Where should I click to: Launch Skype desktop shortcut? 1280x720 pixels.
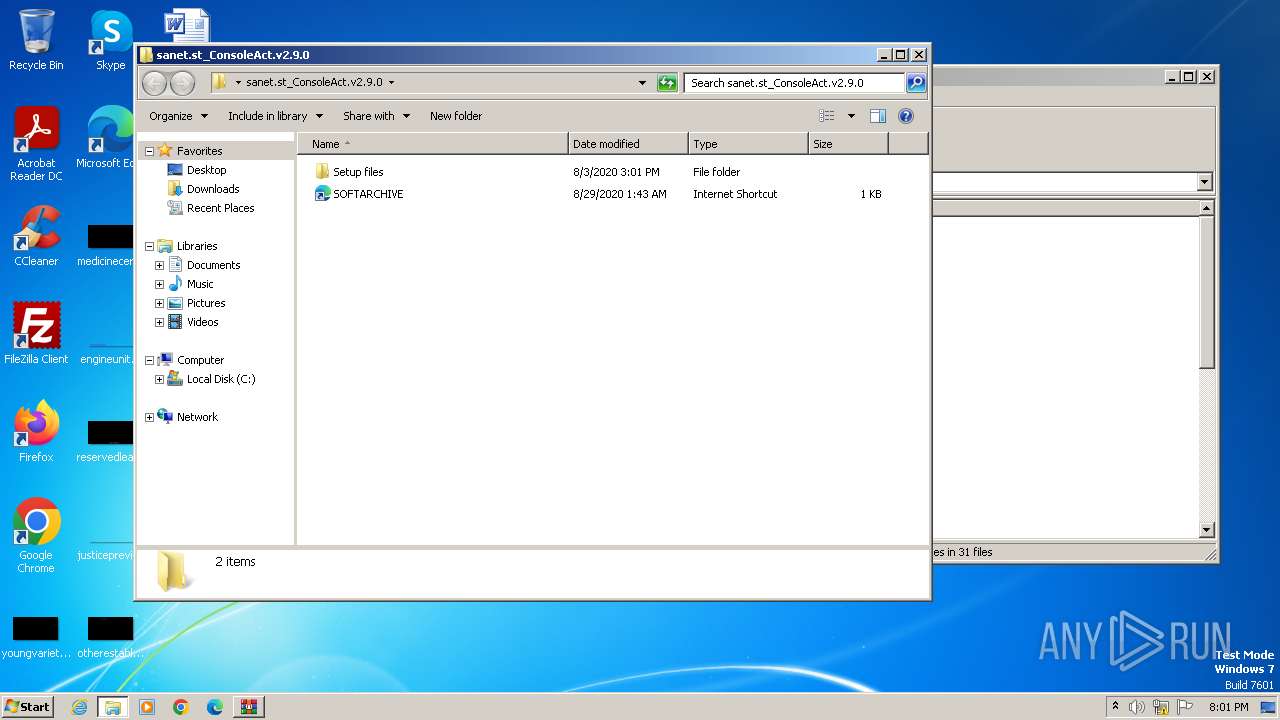click(111, 40)
